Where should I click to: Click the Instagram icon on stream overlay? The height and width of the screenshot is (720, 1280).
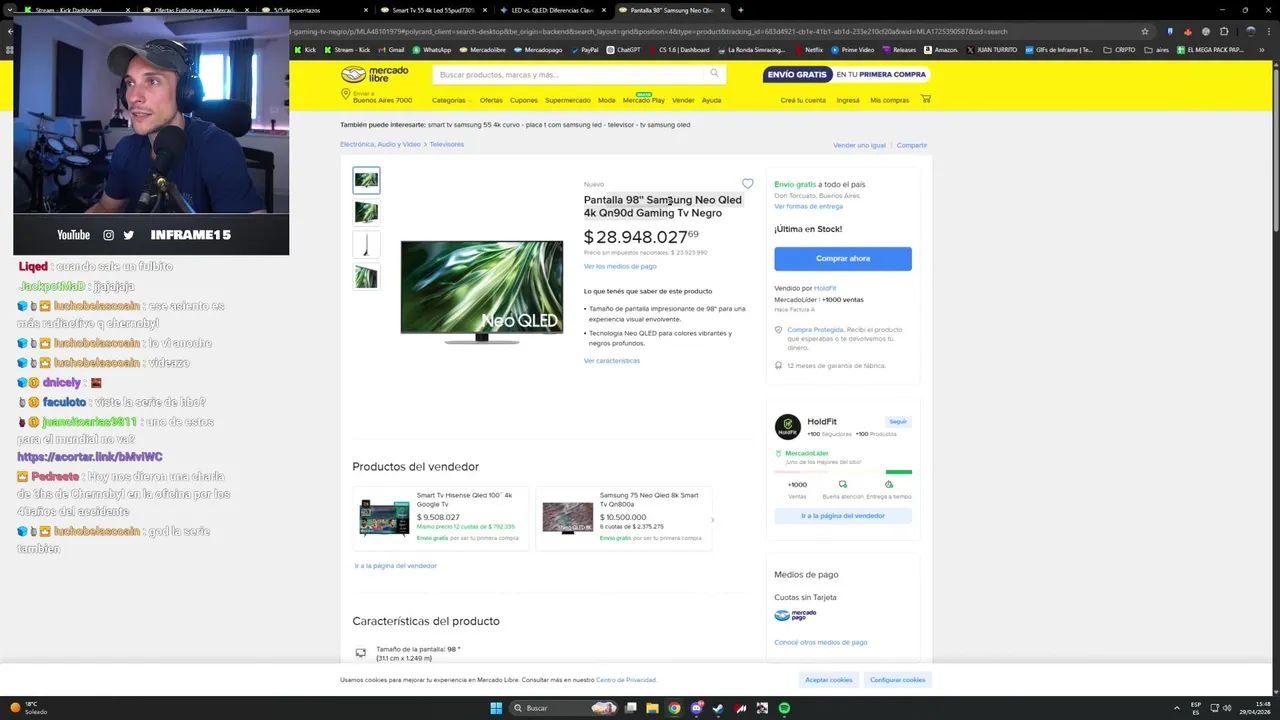pos(108,235)
